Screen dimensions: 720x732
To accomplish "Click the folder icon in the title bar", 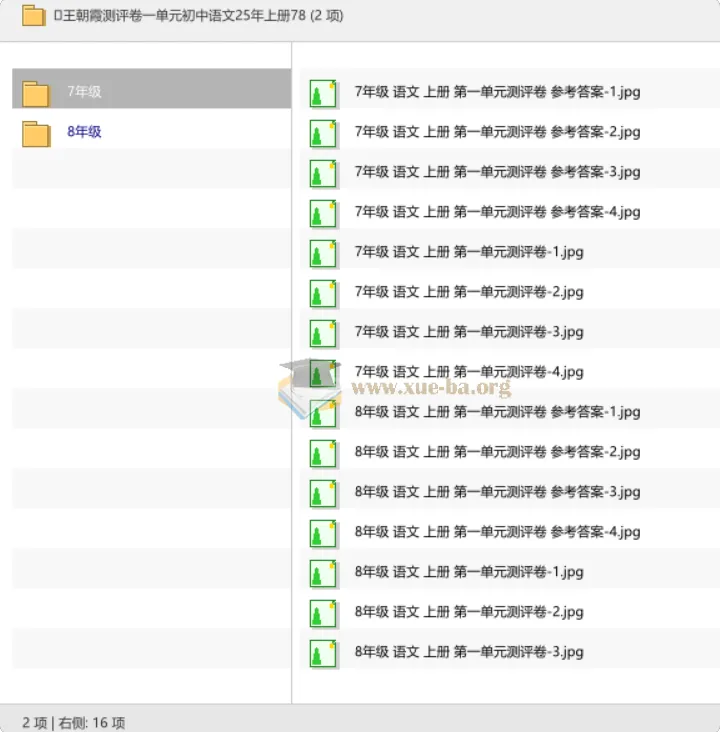I will (33, 15).
